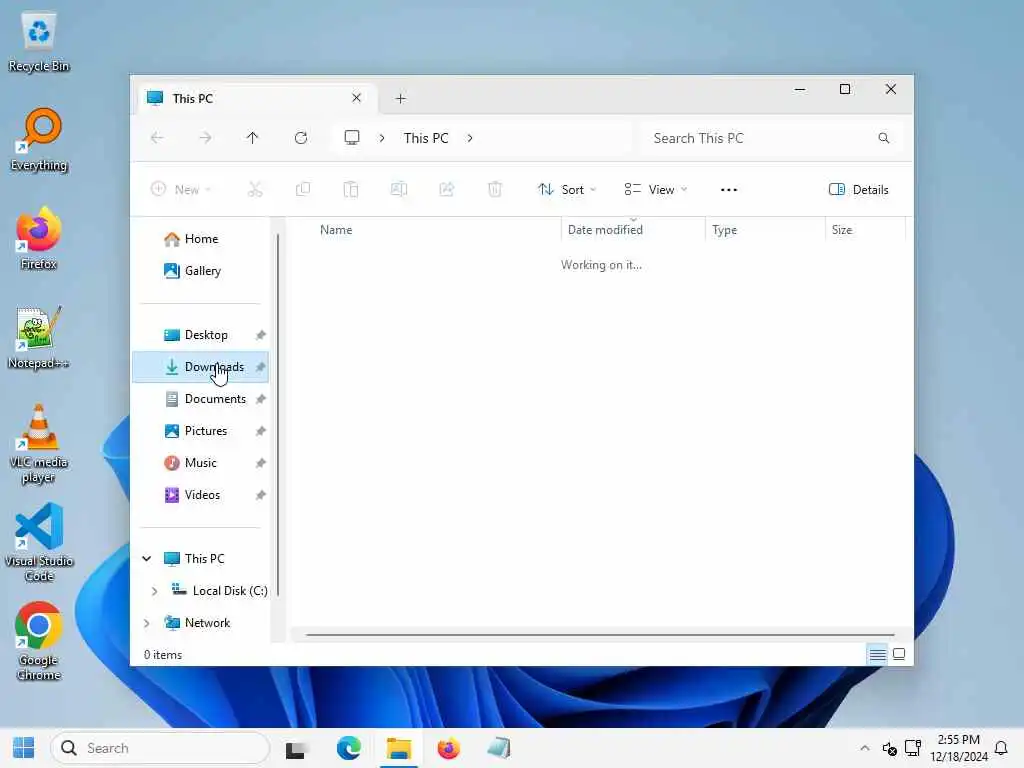
Task: Open the New dropdown menu
Action: tap(181, 189)
